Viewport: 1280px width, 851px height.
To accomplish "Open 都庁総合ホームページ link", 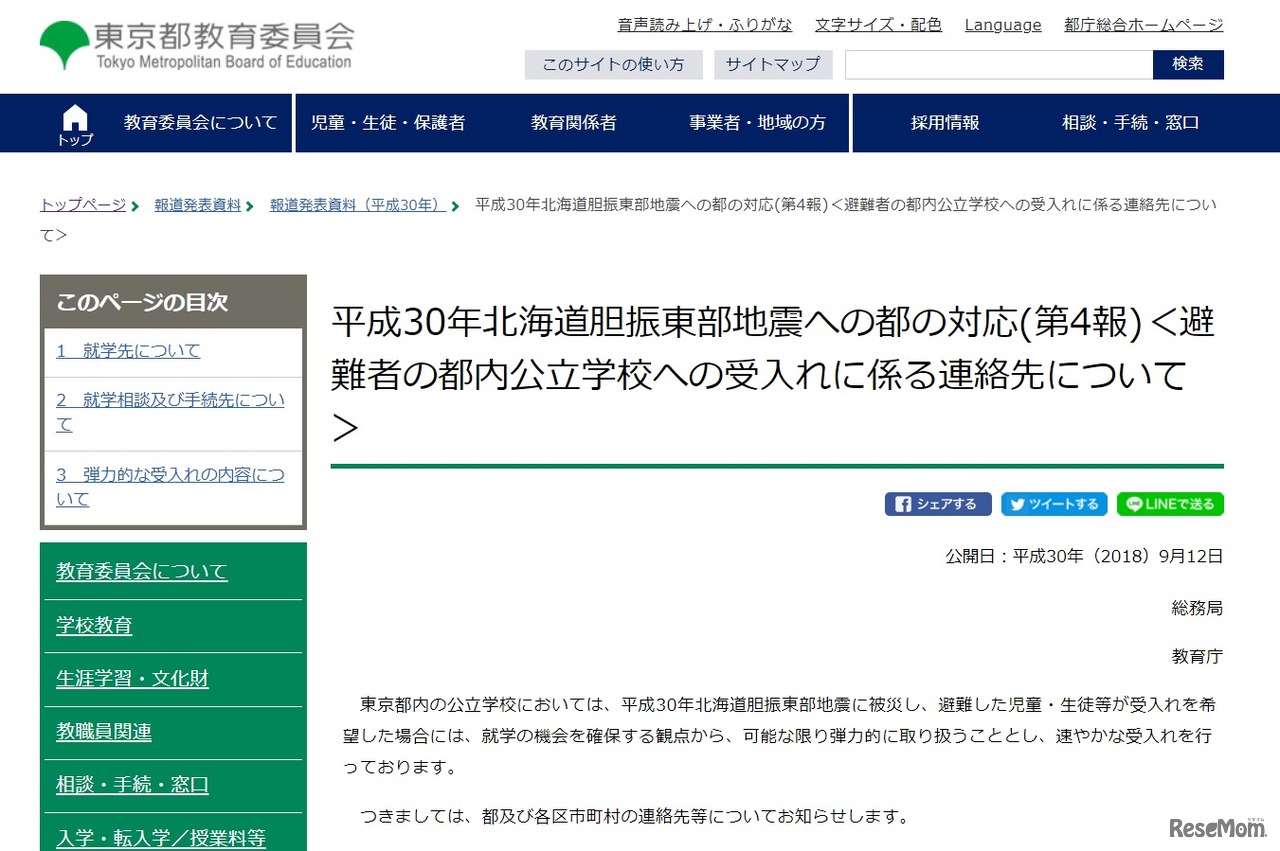I will click(x=1143, y=25).
